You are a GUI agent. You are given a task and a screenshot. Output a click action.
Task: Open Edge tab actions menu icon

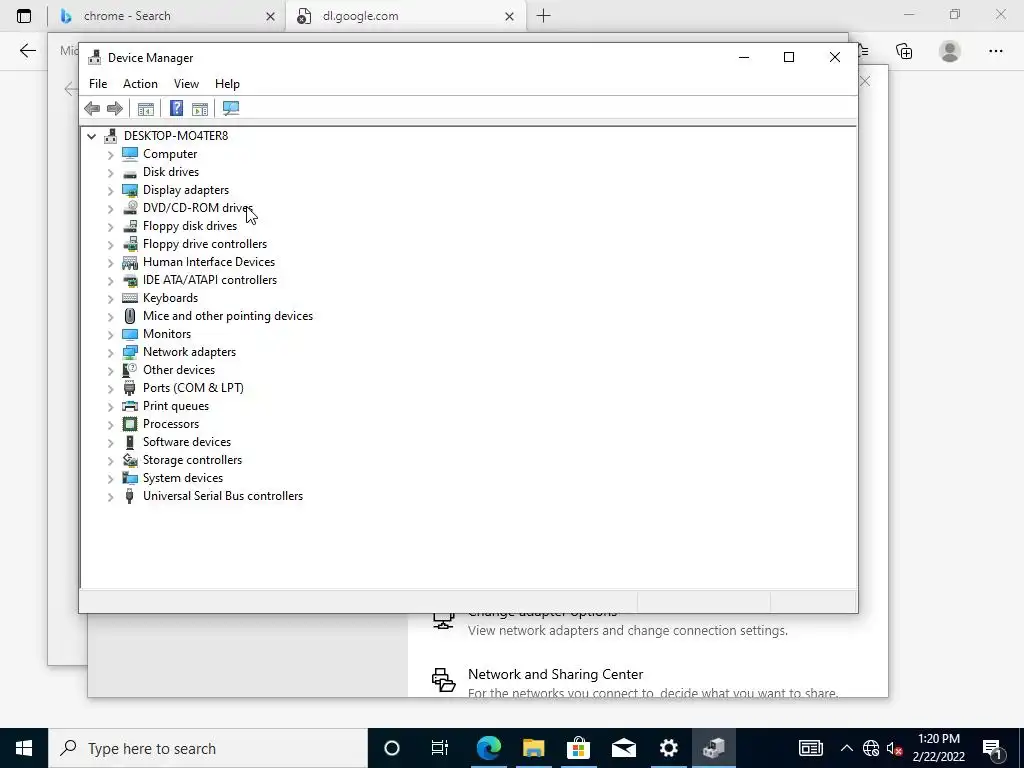[x=24, y=16]
